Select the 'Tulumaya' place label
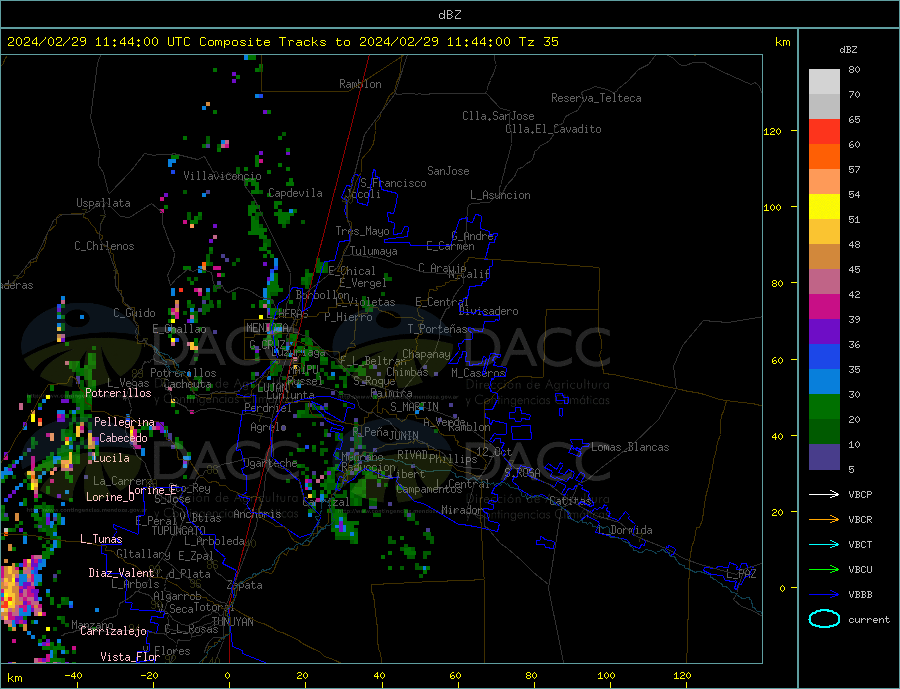This screenshot has height=689, width=900. [374, 251]
